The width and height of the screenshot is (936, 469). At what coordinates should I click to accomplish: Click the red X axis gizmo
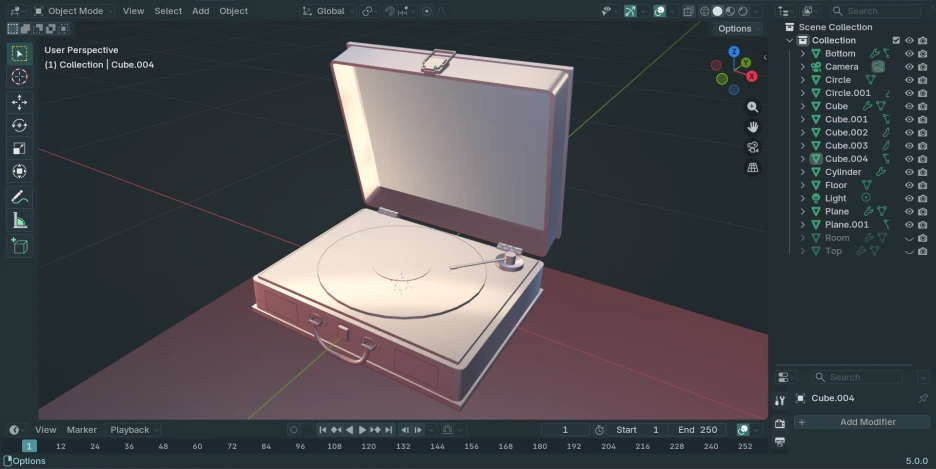(752, 76)
